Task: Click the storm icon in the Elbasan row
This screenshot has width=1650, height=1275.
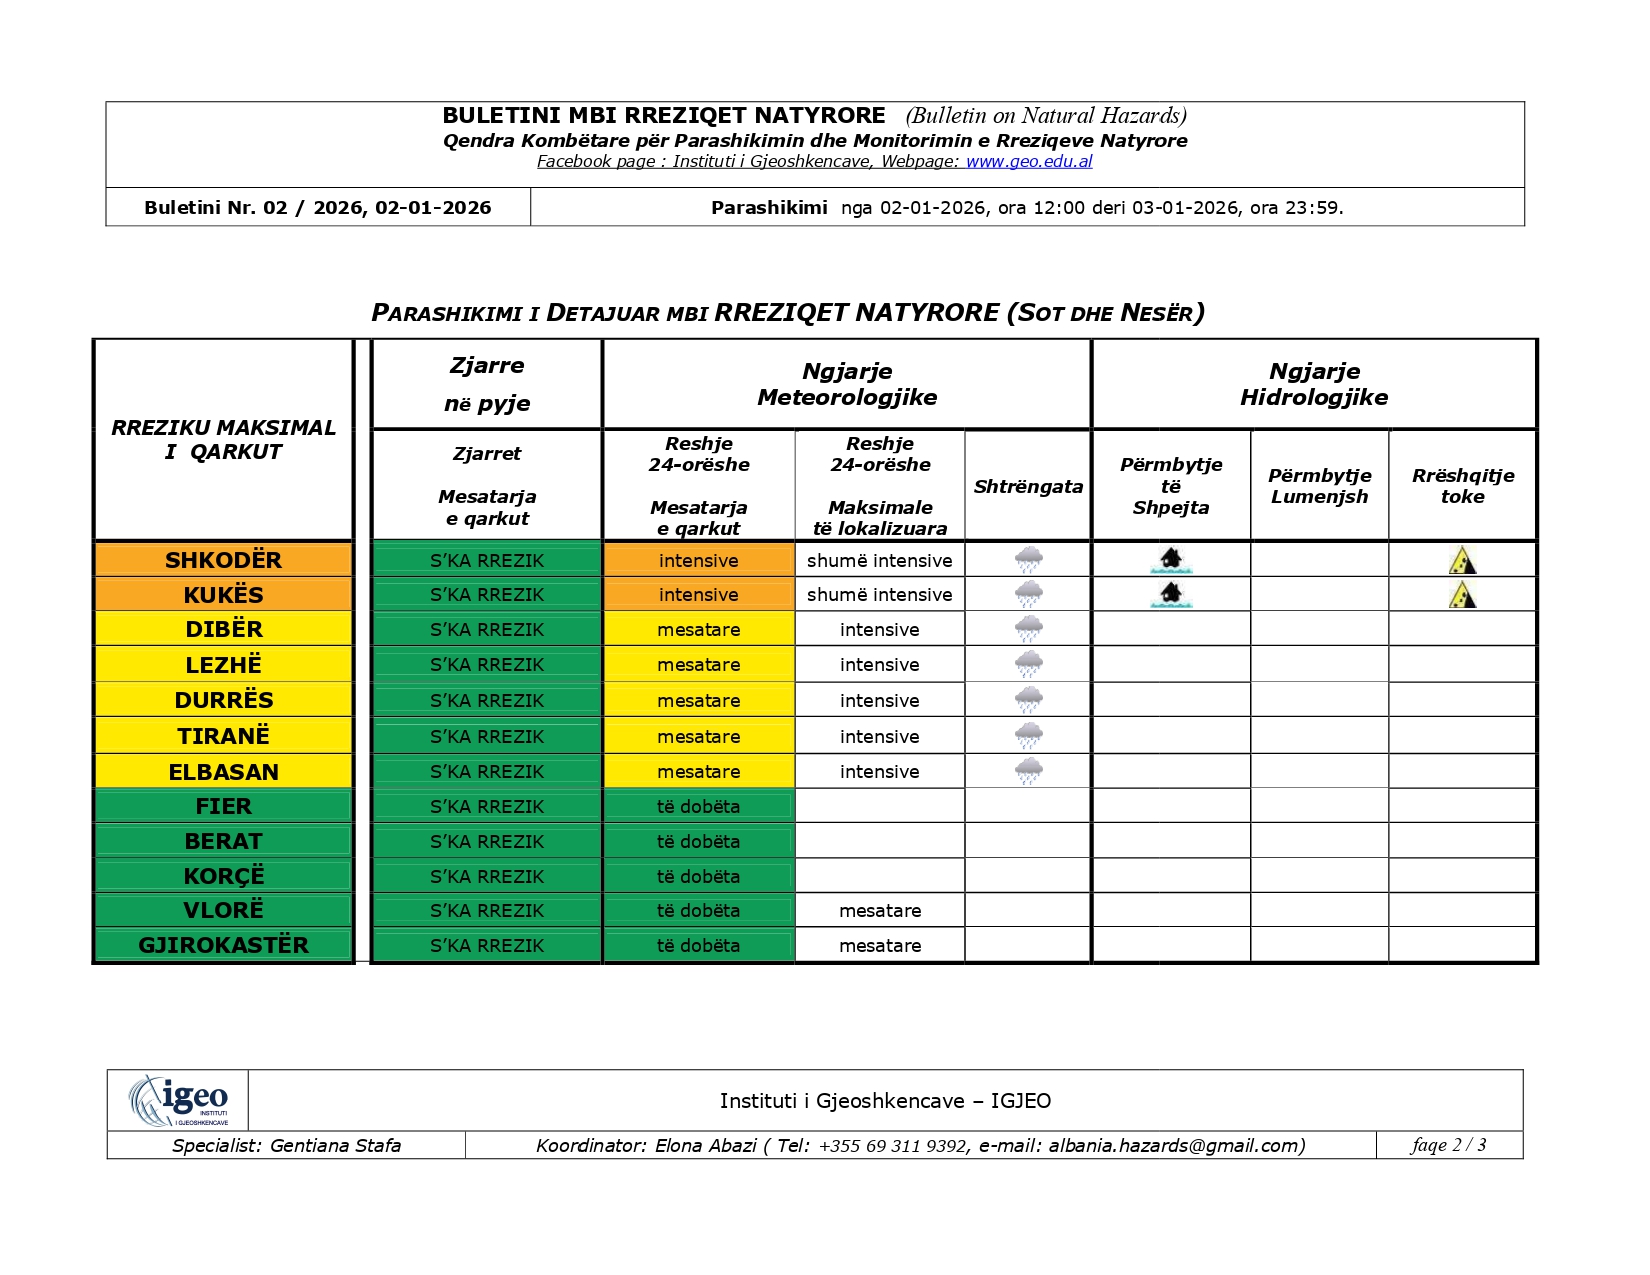Action: pyautogui.click(x=1028, y=771)
